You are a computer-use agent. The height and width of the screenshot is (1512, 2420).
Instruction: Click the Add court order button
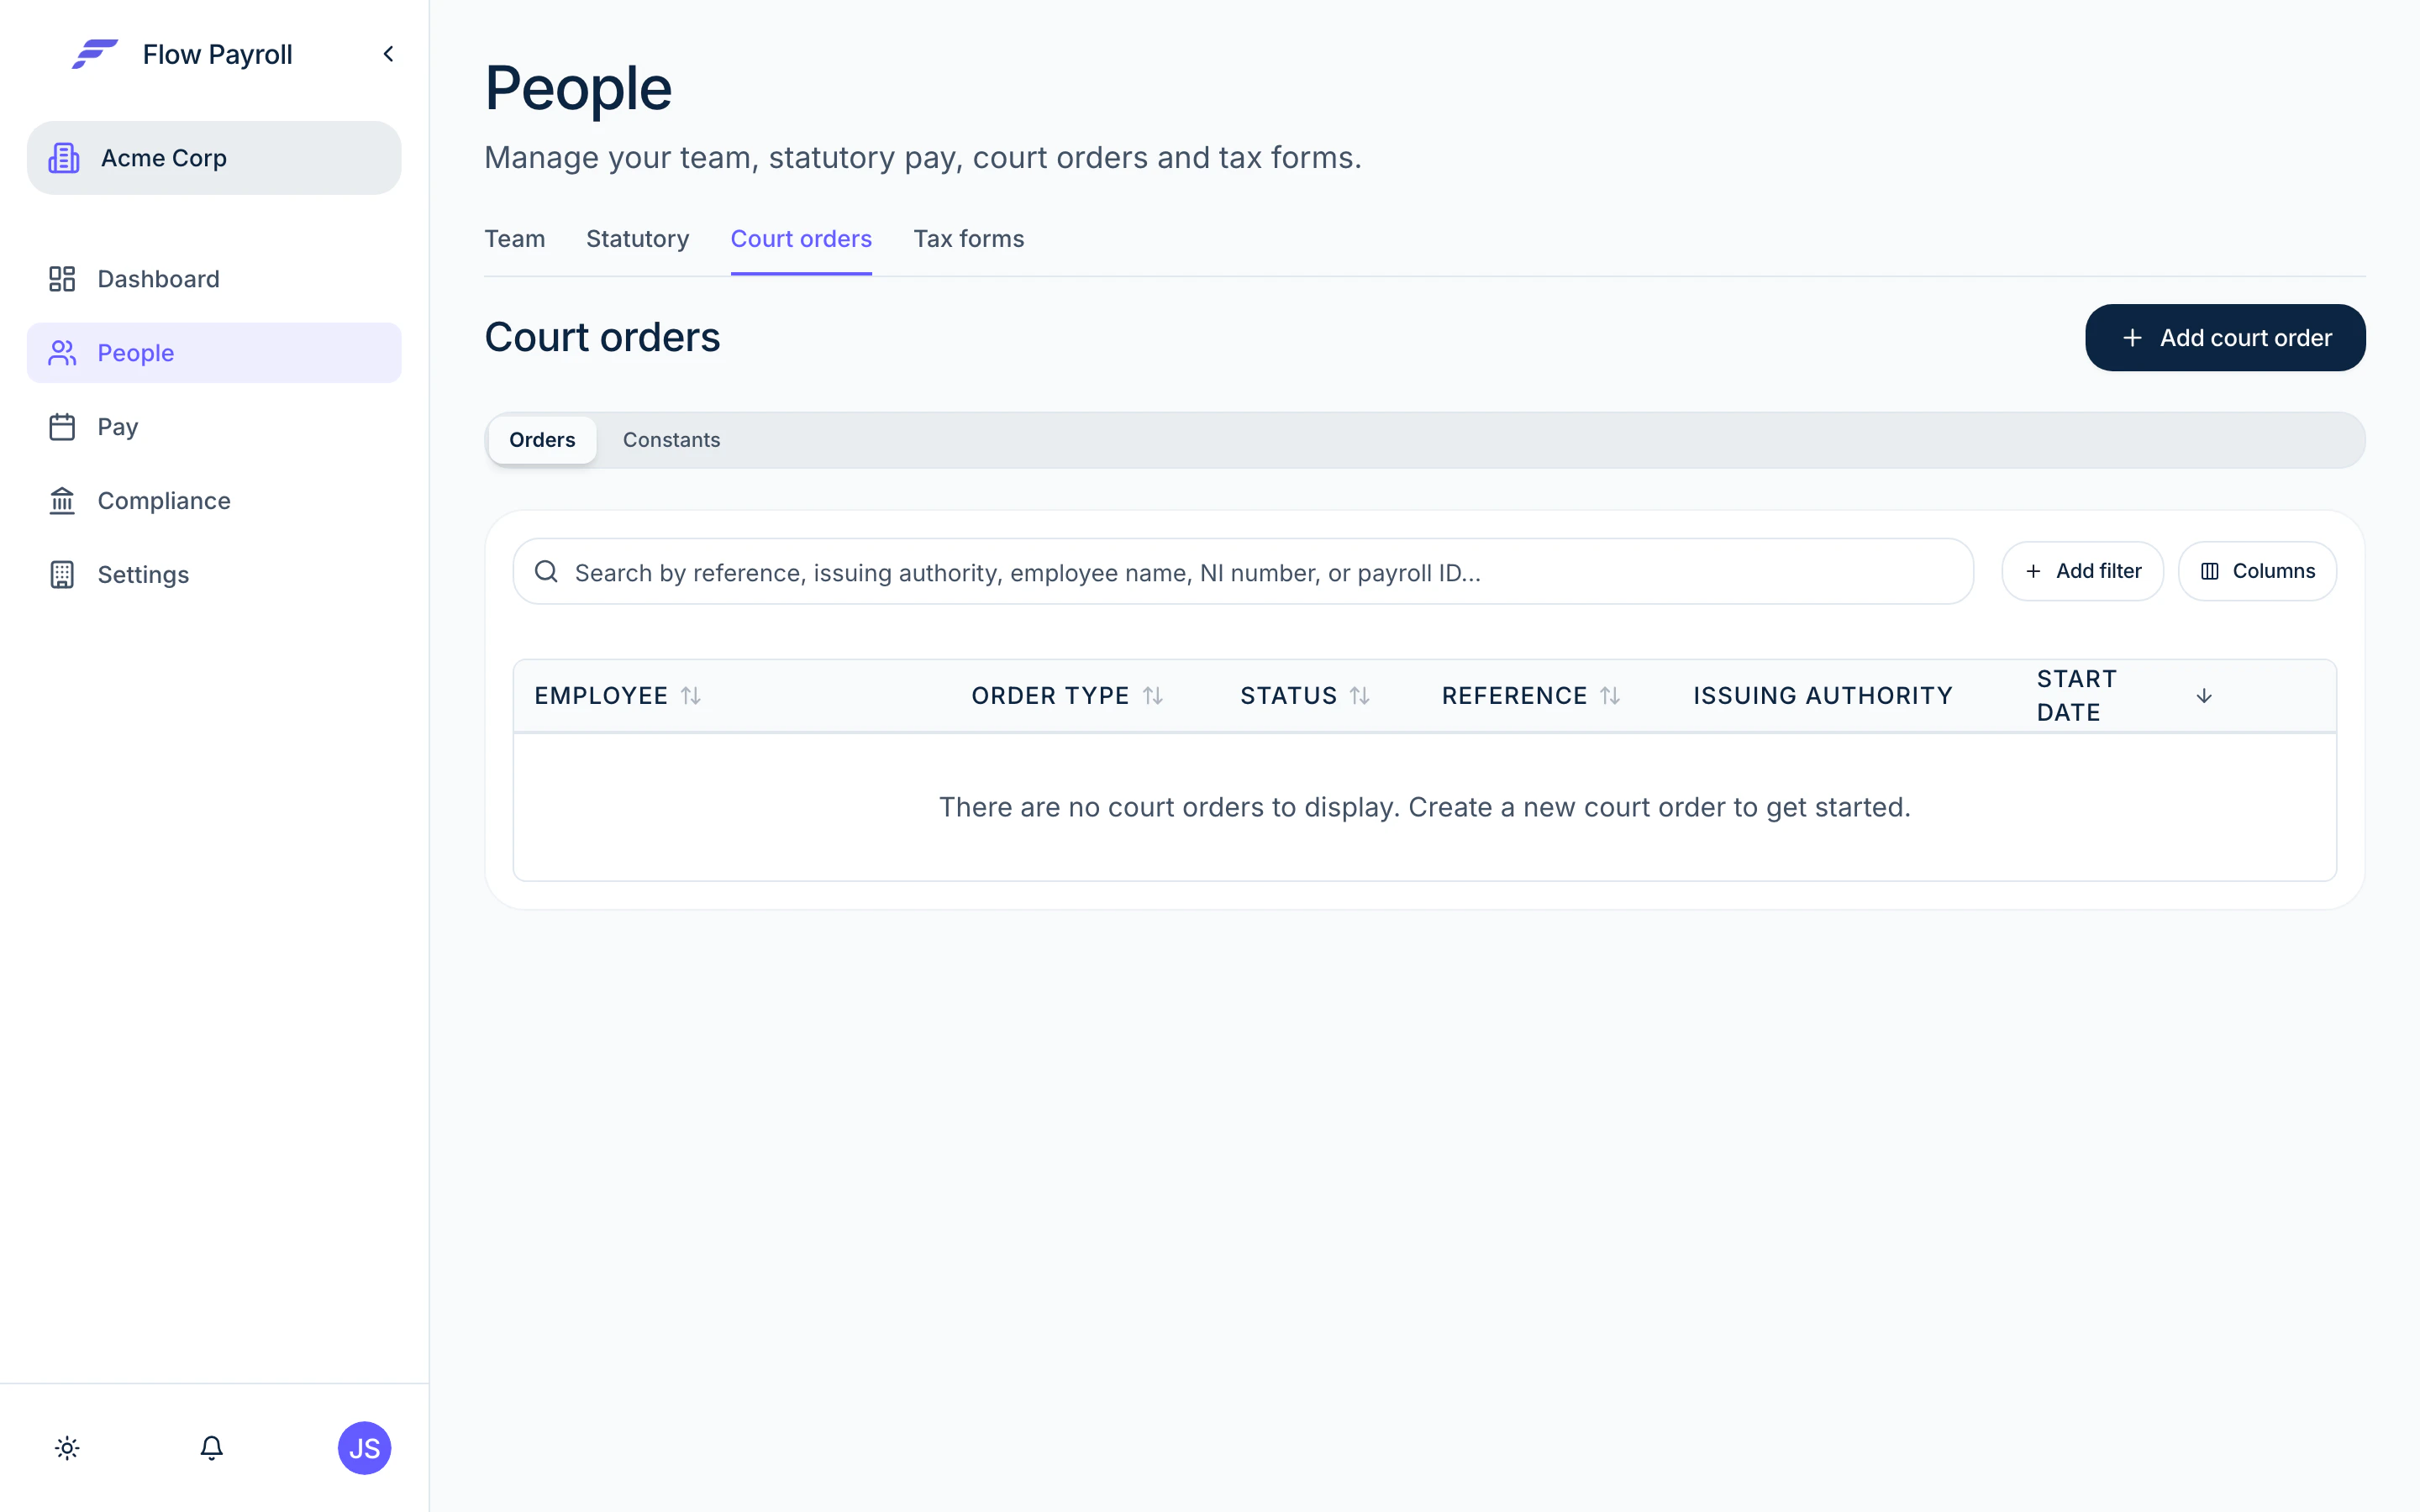(x=2225, y=338)
